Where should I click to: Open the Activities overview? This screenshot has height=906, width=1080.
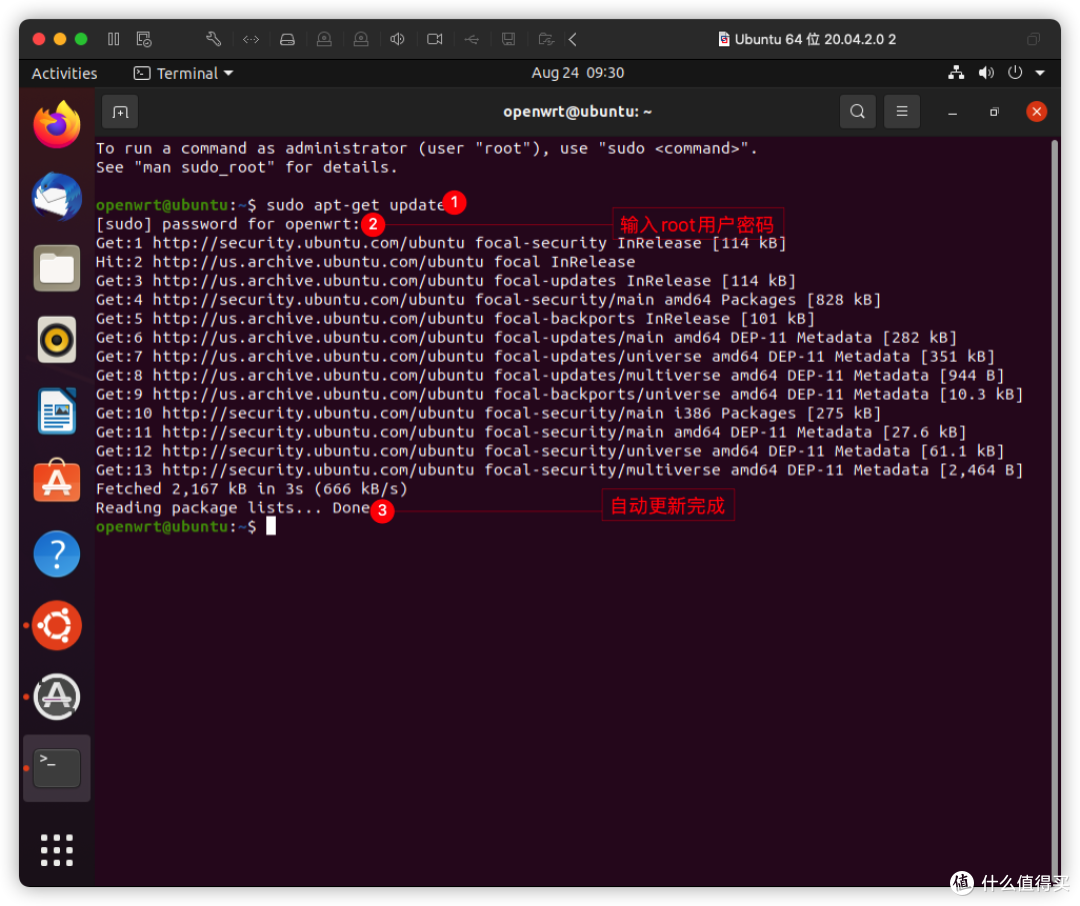tap(64, 73)
